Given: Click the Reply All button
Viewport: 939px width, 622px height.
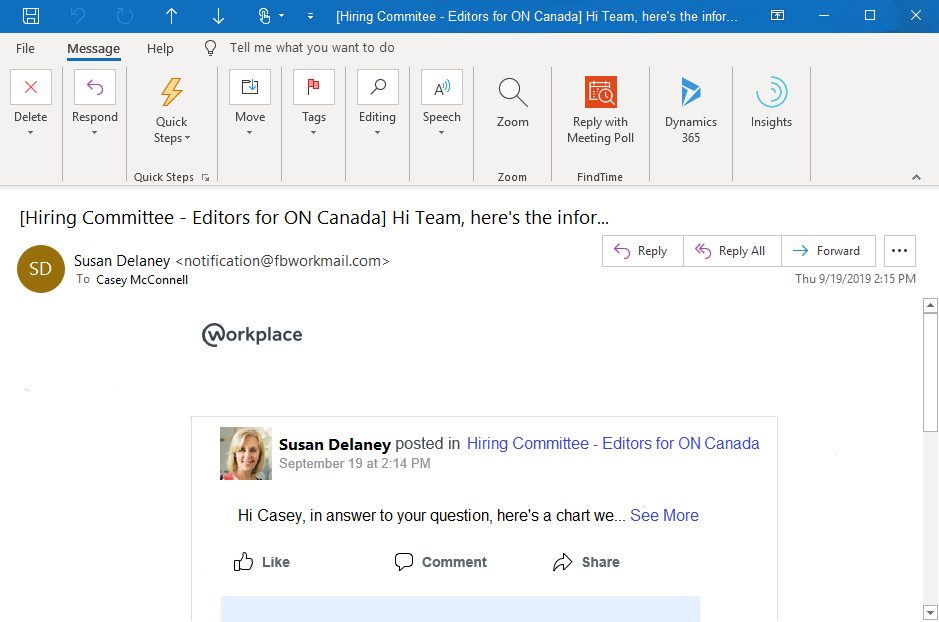Looking at the screenshot, I should pyautogui.click(x=731, y=251).
